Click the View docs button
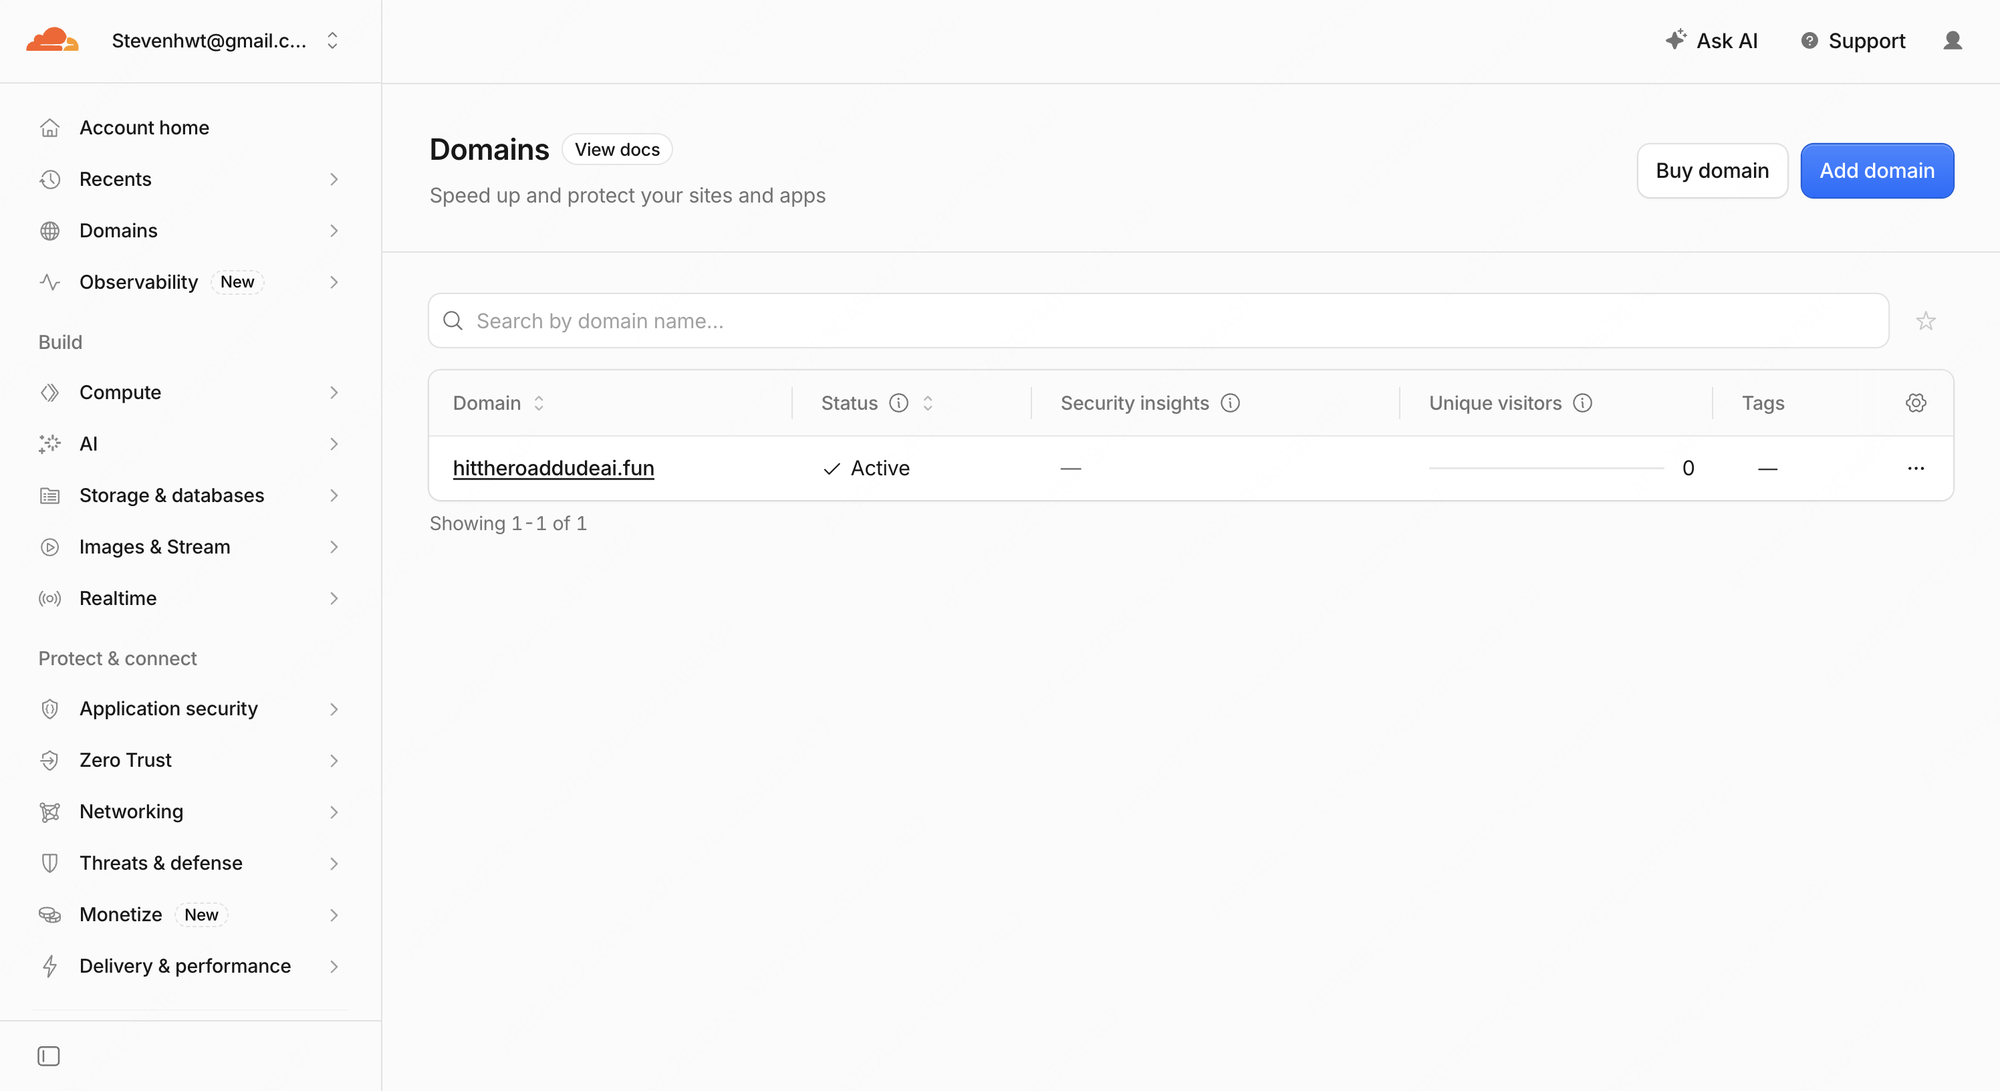This screenshot has width=2000, height=1091. point(617,149)
